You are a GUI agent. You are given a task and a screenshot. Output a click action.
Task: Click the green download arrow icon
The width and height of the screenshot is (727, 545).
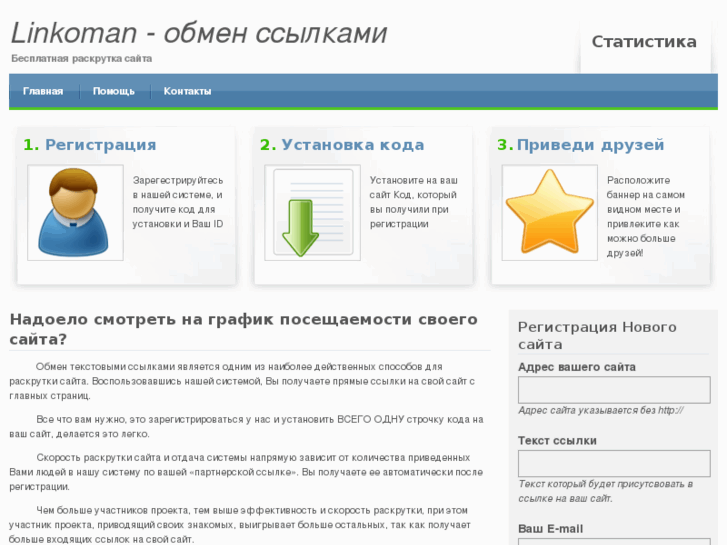click(x=312, y=212)
